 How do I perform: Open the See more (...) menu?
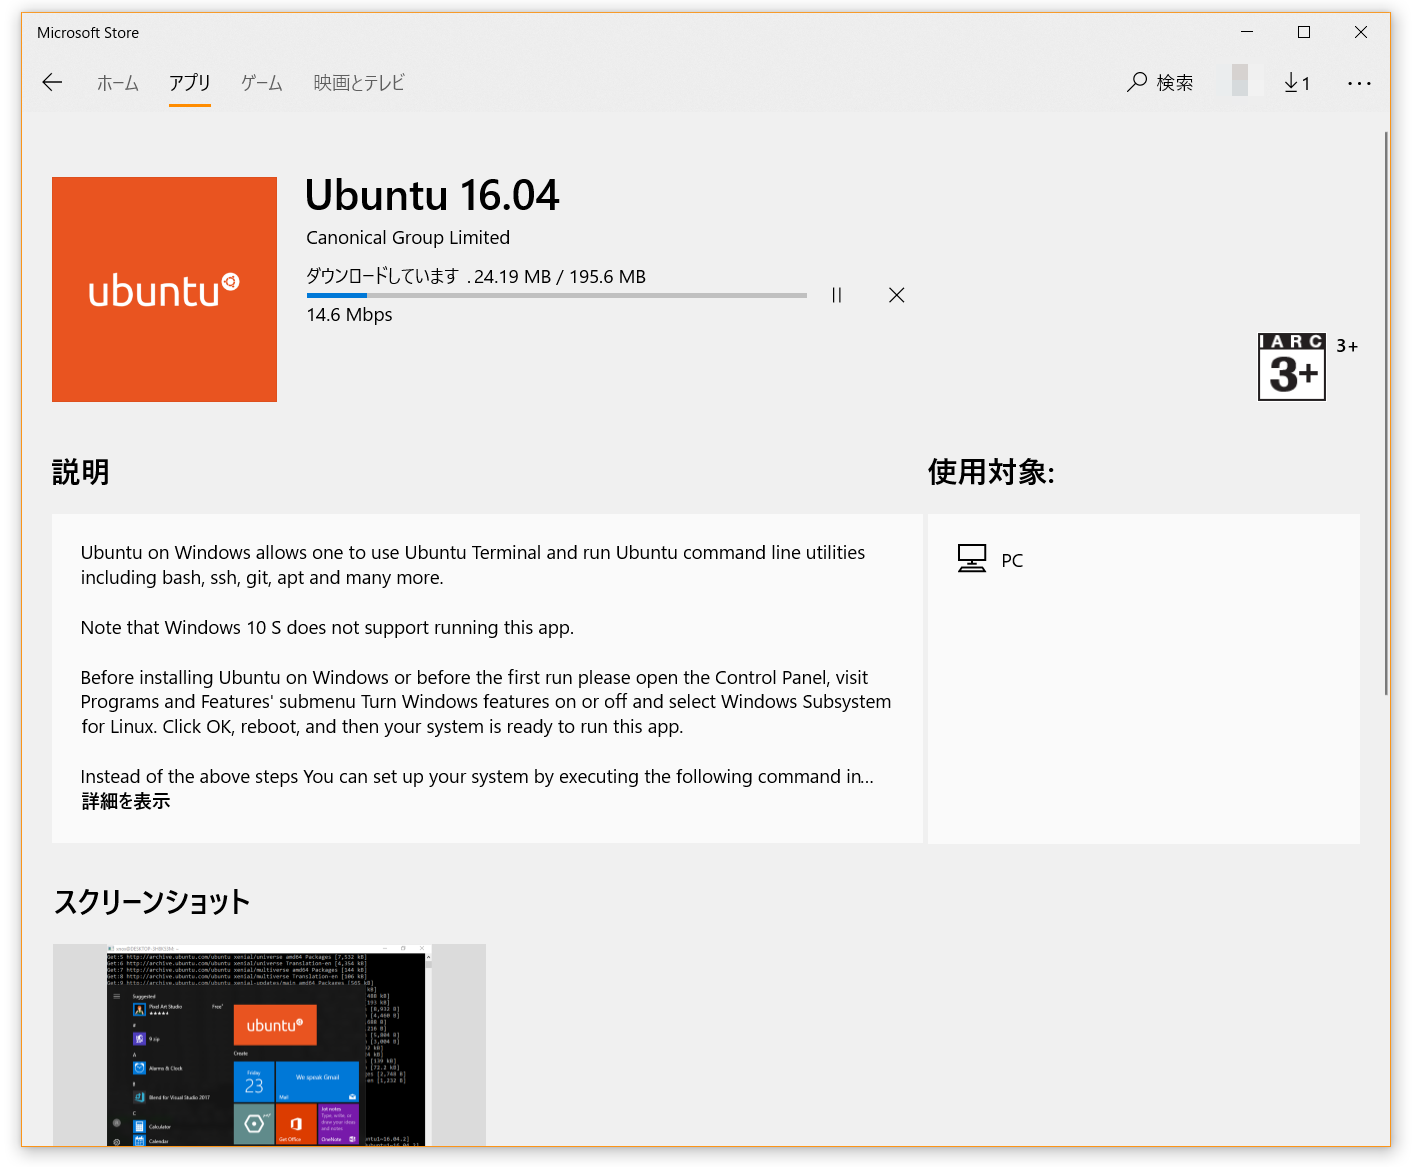pos(1359,83)
